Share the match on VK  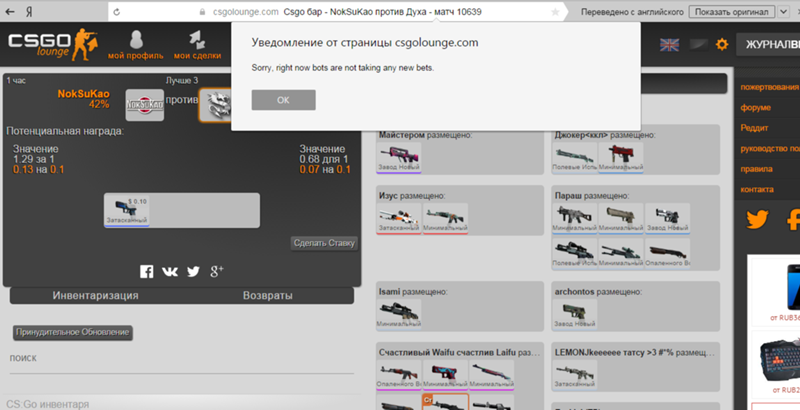coord(170,271)
